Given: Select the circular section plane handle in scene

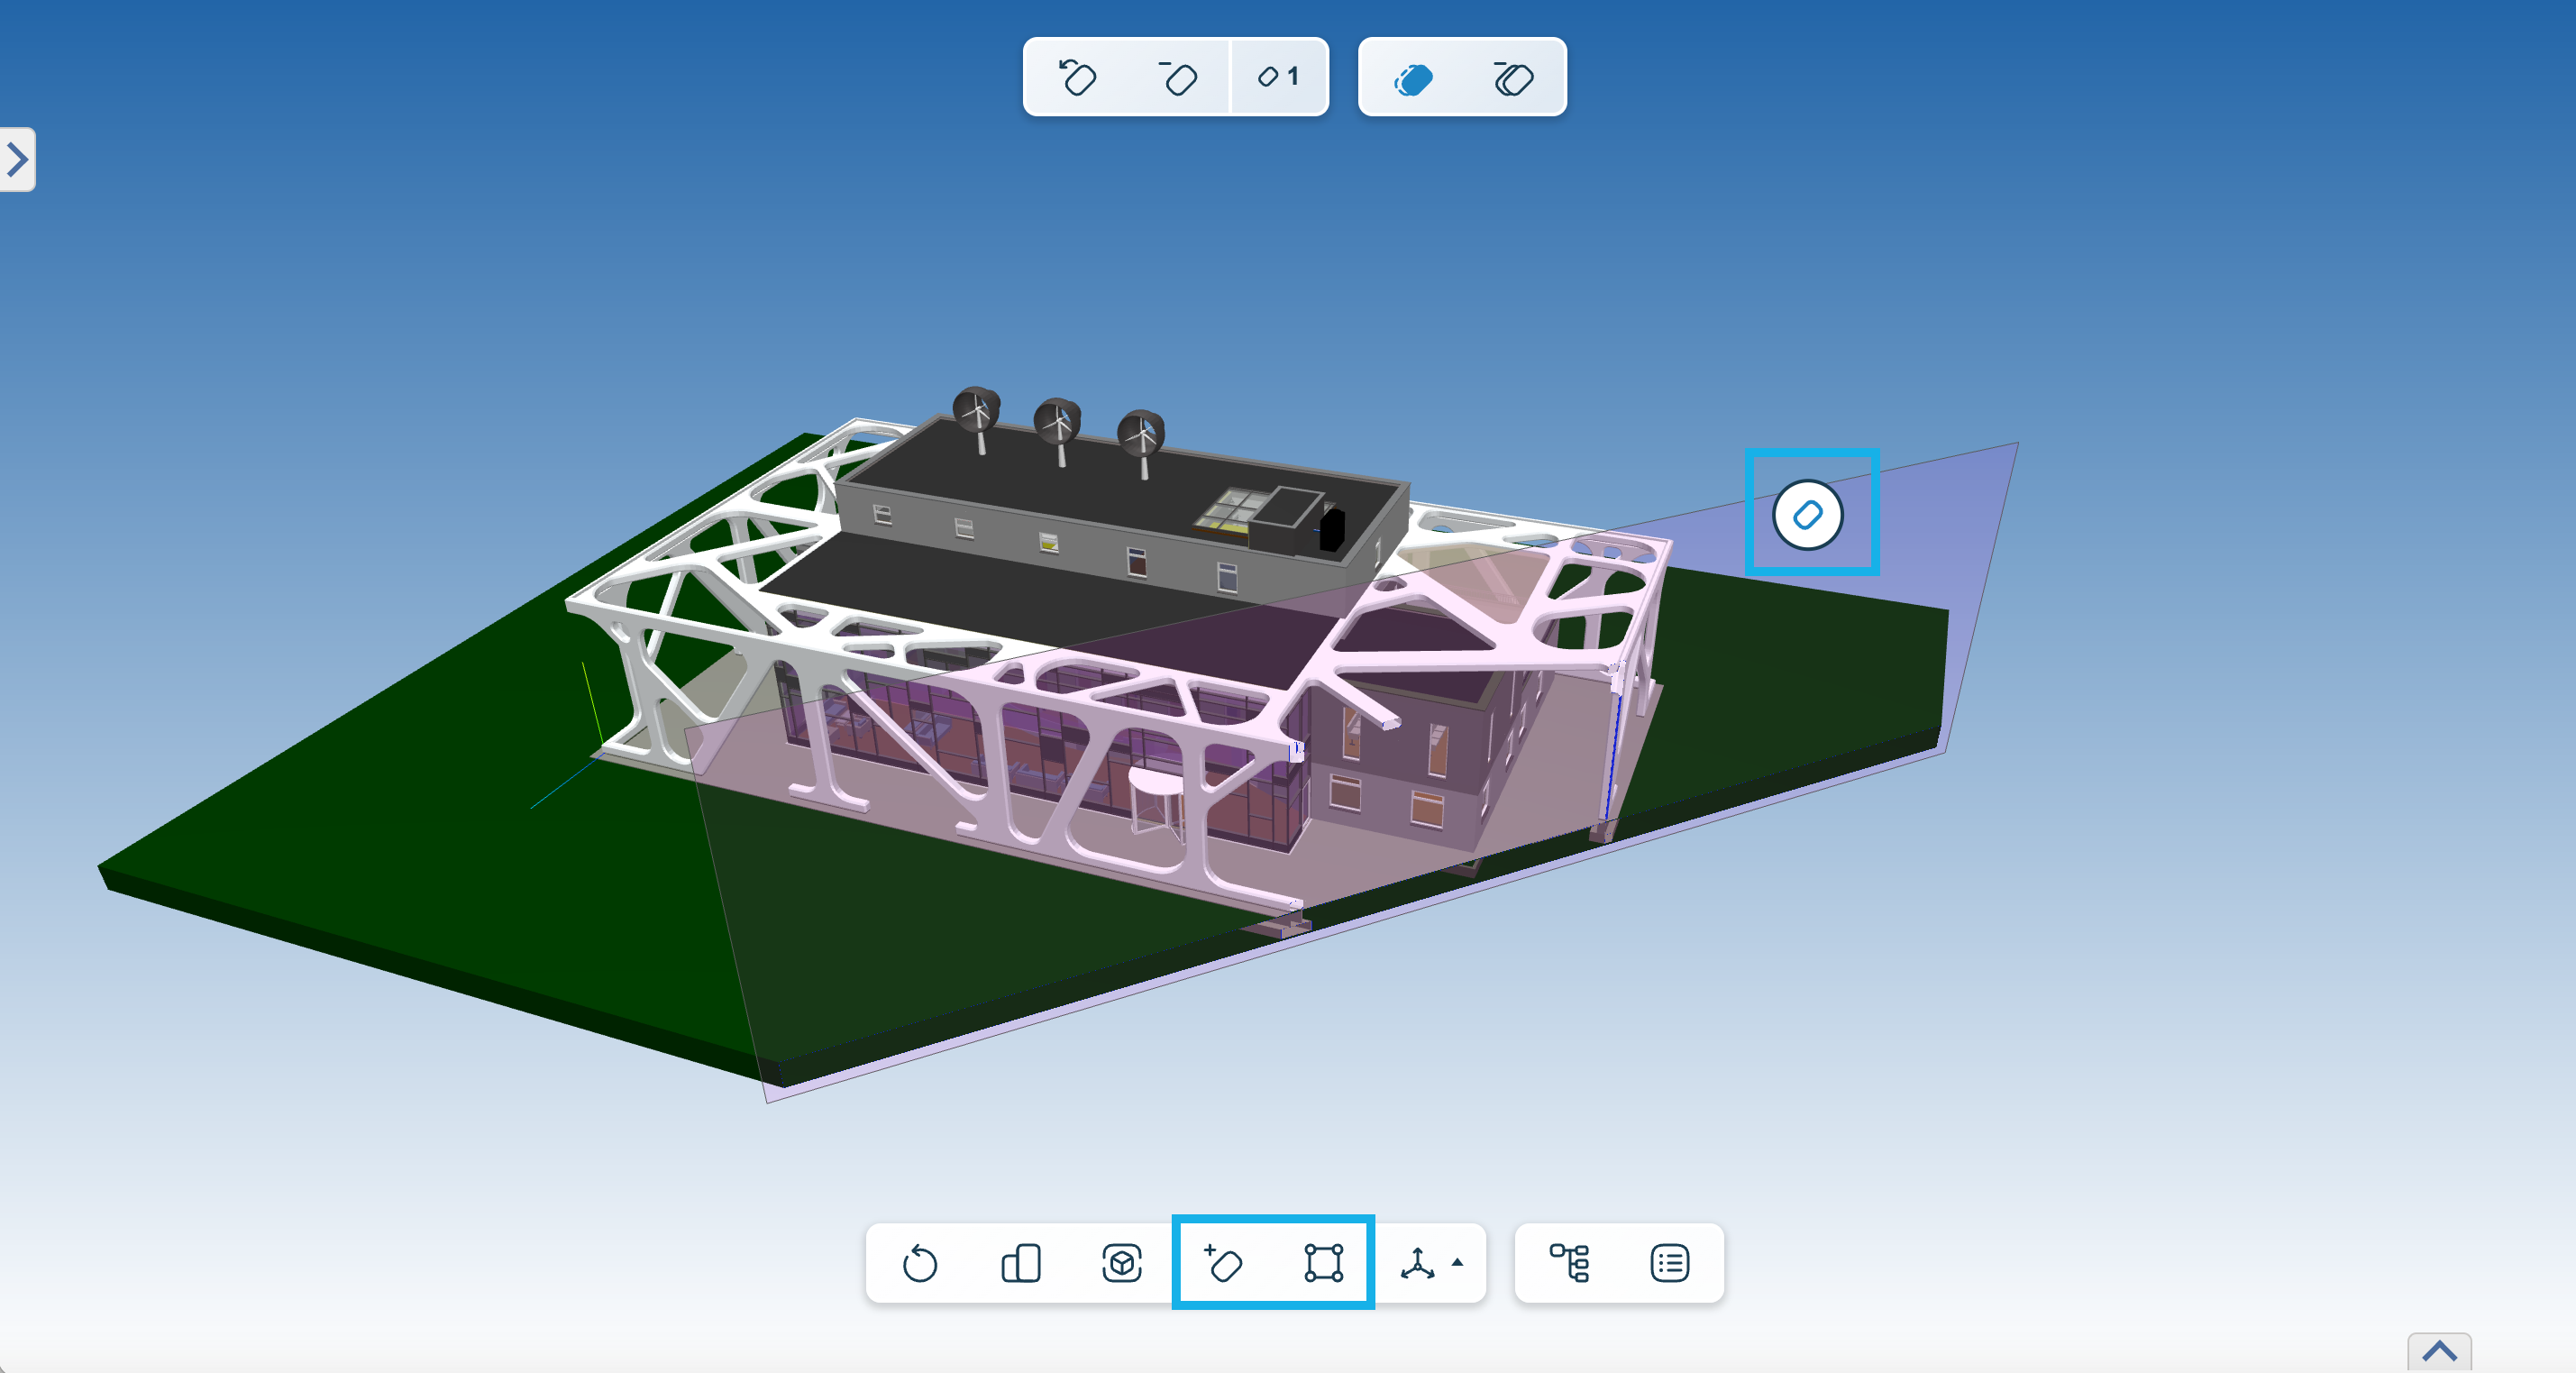Looking at the screenshot, I should point(1808,515).
